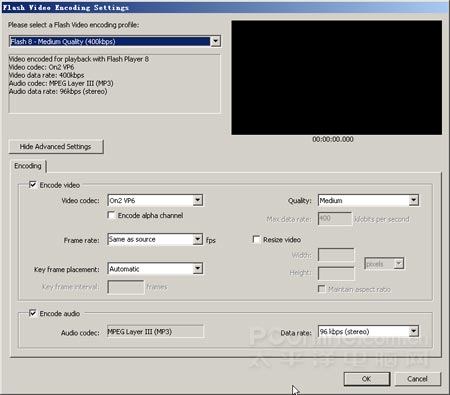
Task: Click 'Video encoded for playback with Flash Player 8' line
Action: coord(79,59)
